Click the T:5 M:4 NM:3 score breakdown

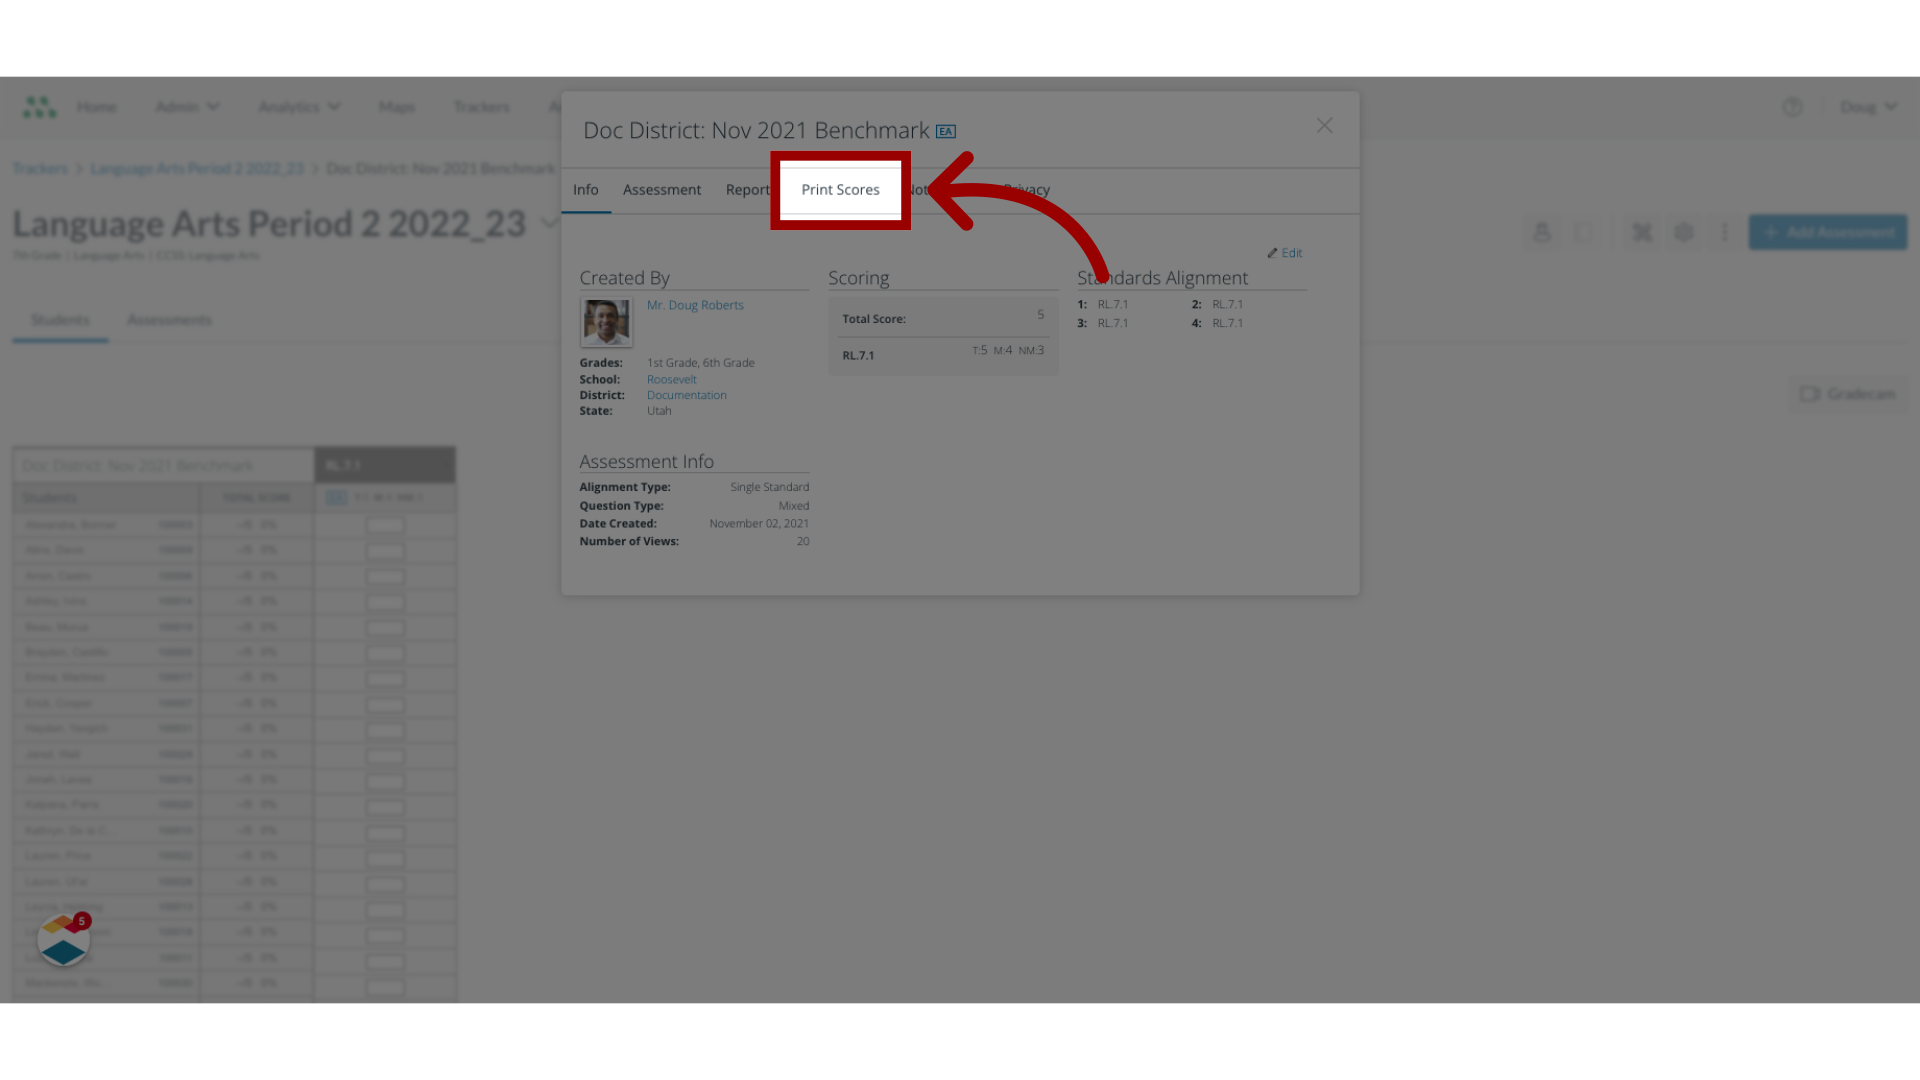pyautogui.click(x=1008, y=350)
